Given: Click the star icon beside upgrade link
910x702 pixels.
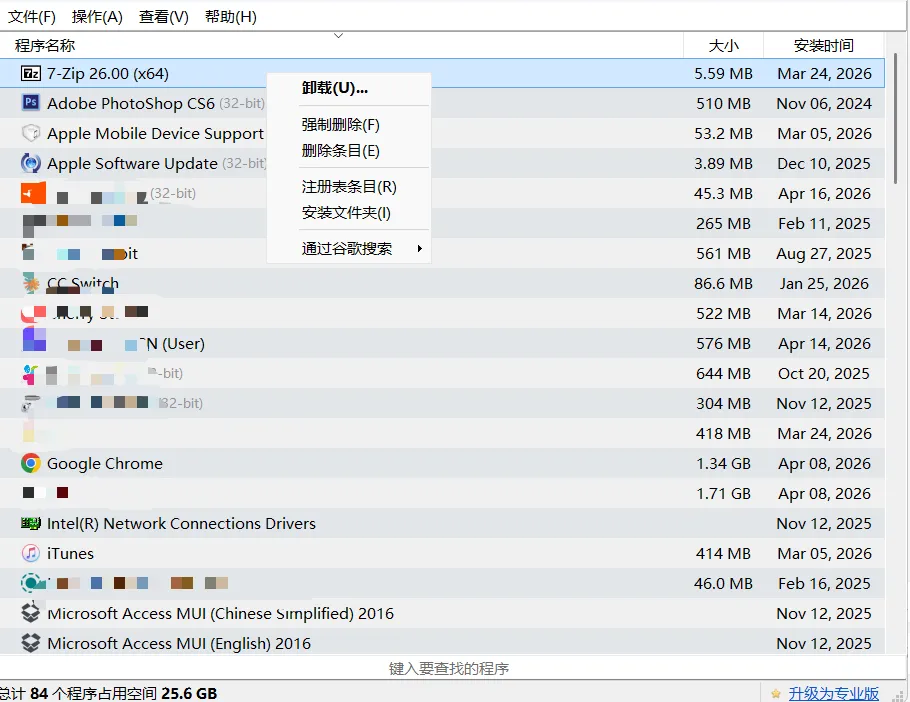Looking at the screenshot, I should tap(776, 693).
